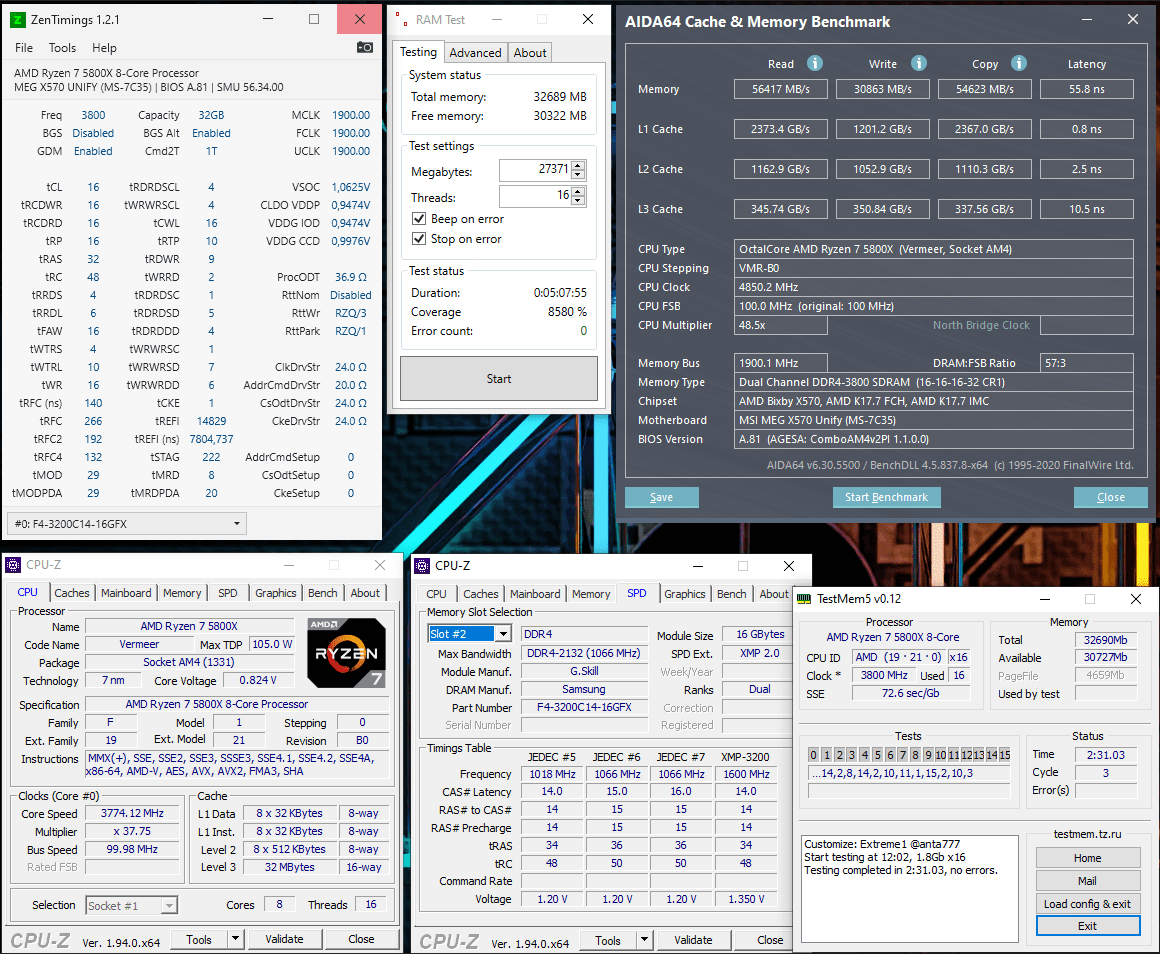The width and height of the screenshot is (1160, 954).
Task: Click Validate button in left CPU-Z window
Action: 284,939
